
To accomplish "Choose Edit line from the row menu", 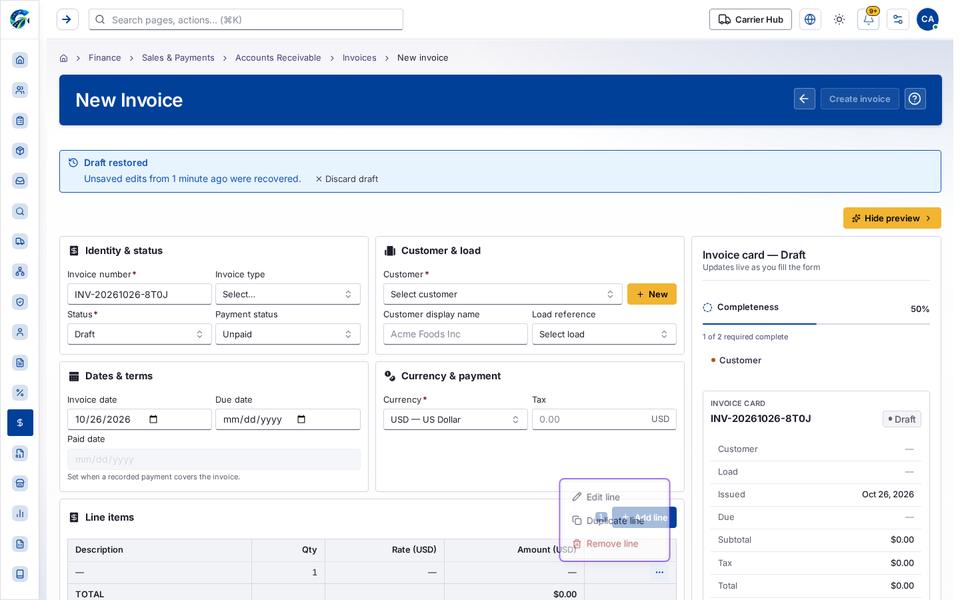I will 614,497.
